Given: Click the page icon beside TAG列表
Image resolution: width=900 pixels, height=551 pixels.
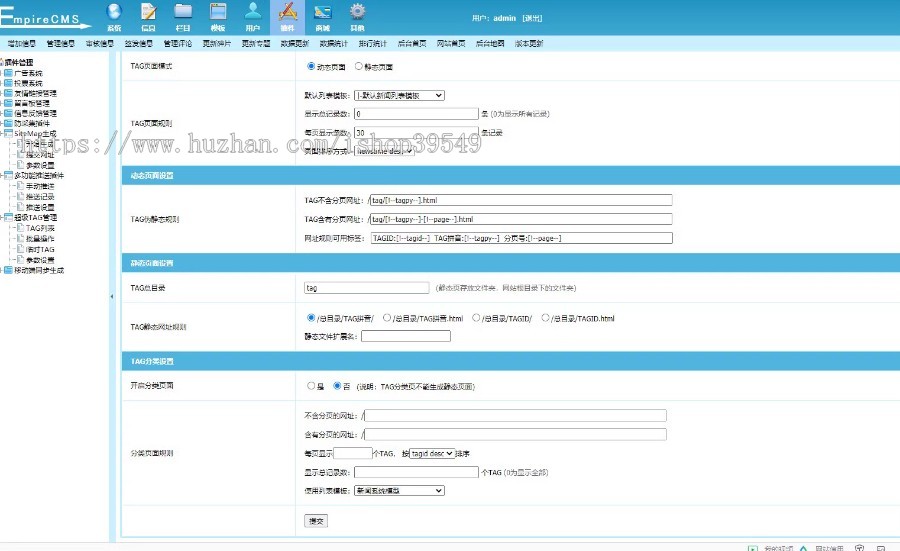Looking at the screenshot, I should pyautogui.click(x=20, y=228).
